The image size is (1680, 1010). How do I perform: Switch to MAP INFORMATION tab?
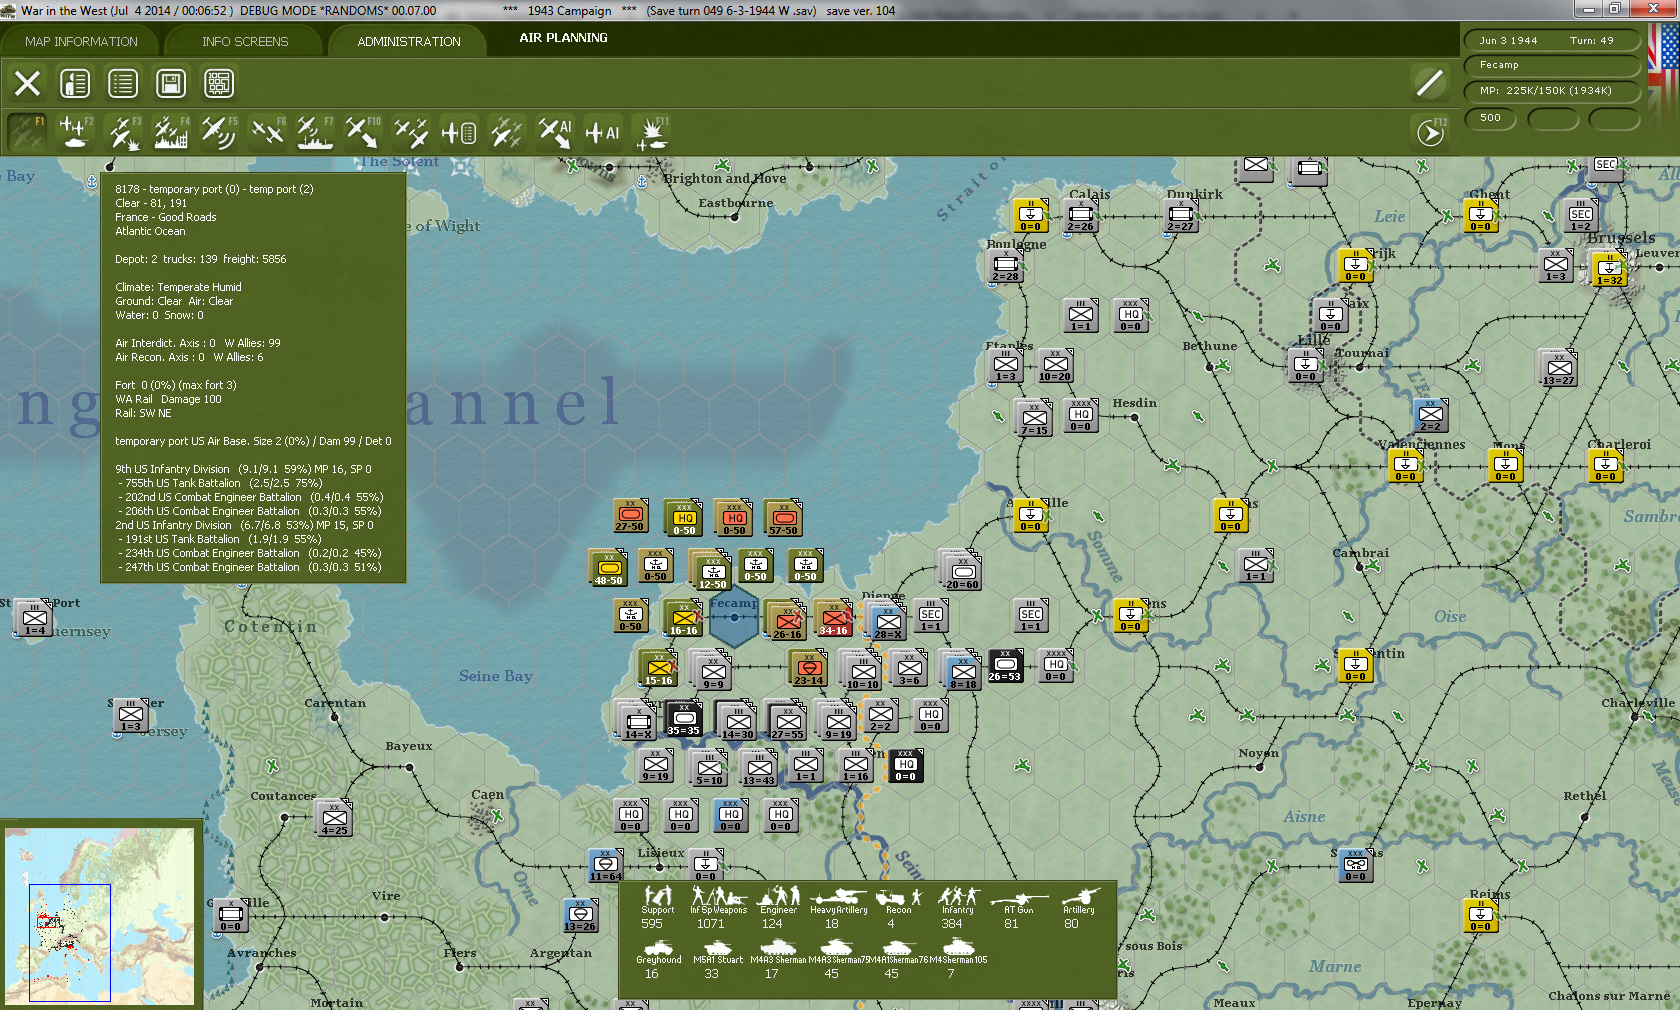pos(81,41)
